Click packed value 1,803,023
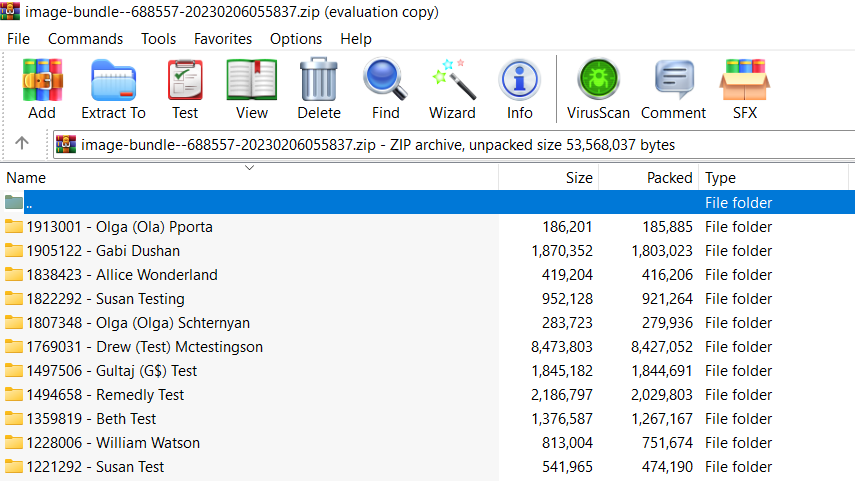 pyautogui.click(x=661, y=251)
